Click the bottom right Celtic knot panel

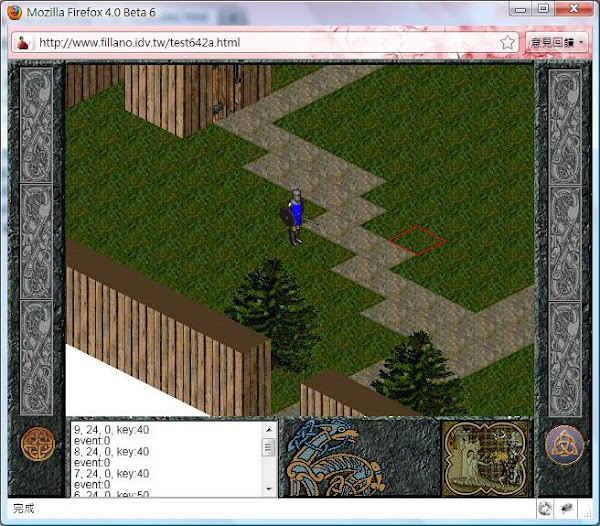[565, 360]
